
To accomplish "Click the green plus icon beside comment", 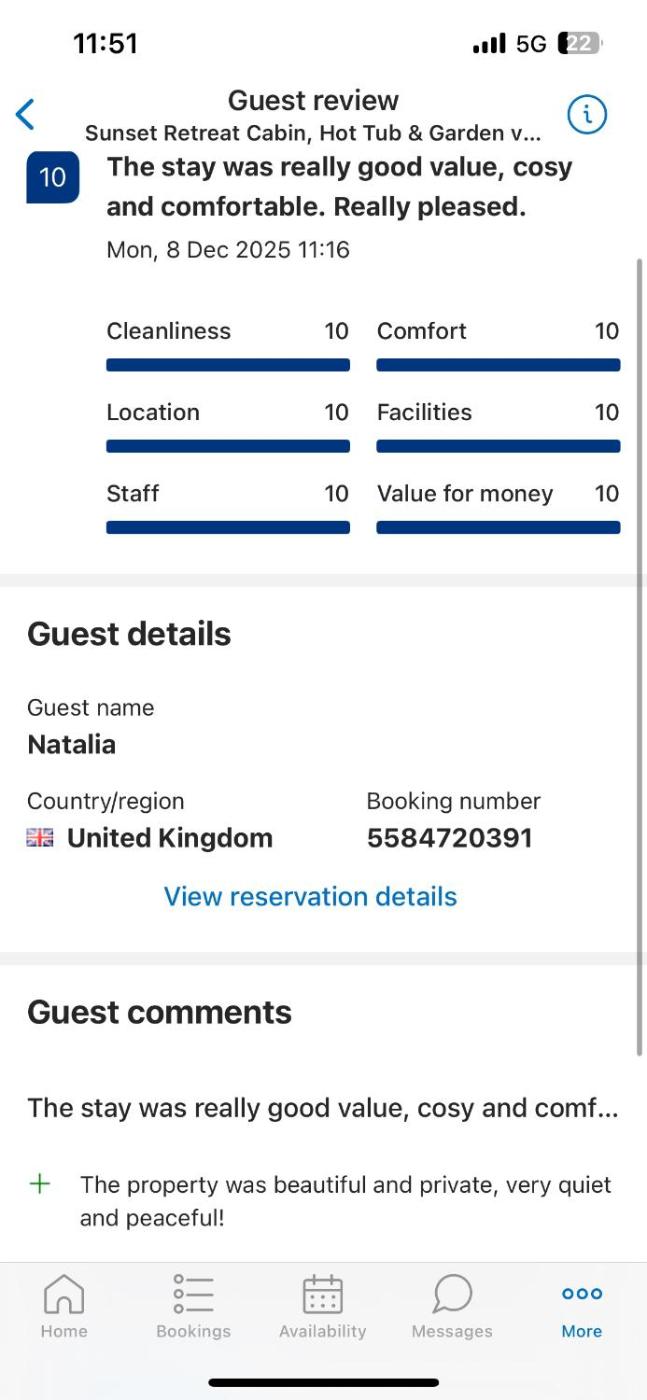I will pyautogui.click(x=40, y=1185).
